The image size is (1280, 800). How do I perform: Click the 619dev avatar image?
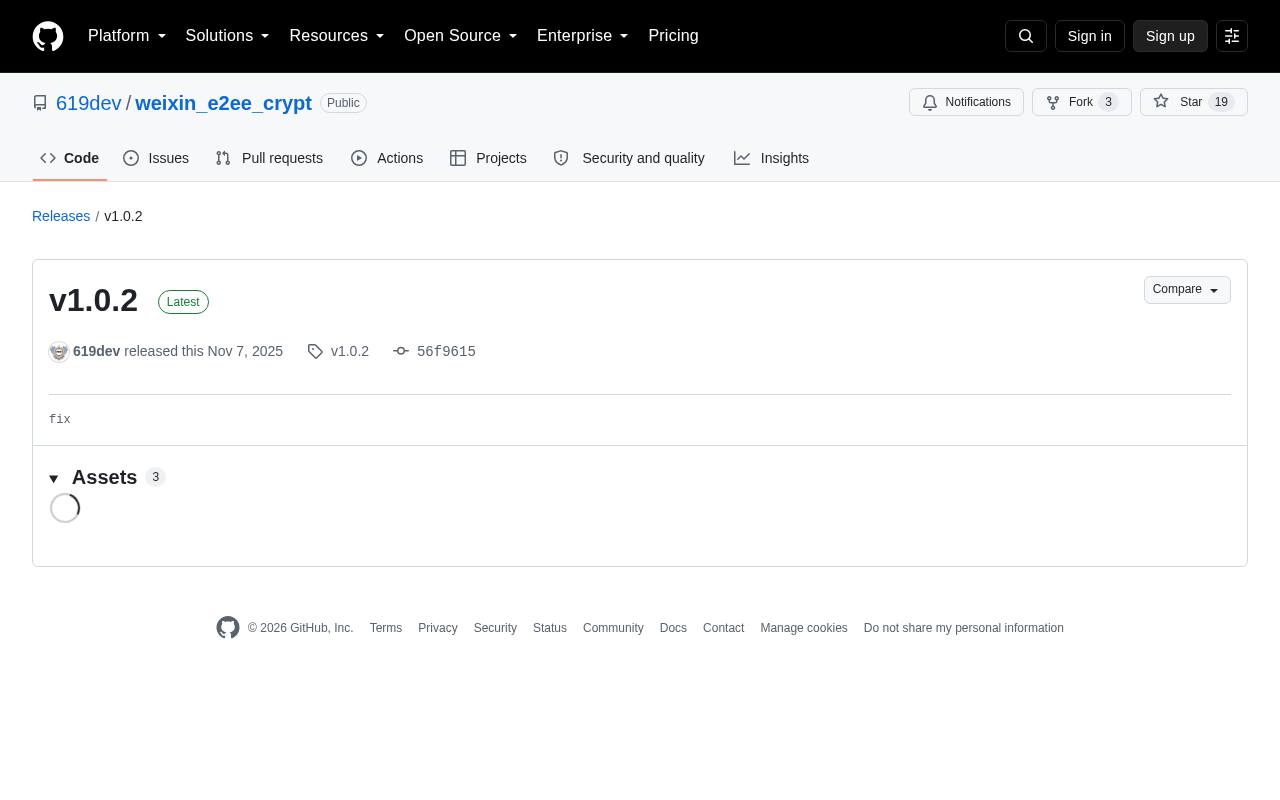point(59,351)
